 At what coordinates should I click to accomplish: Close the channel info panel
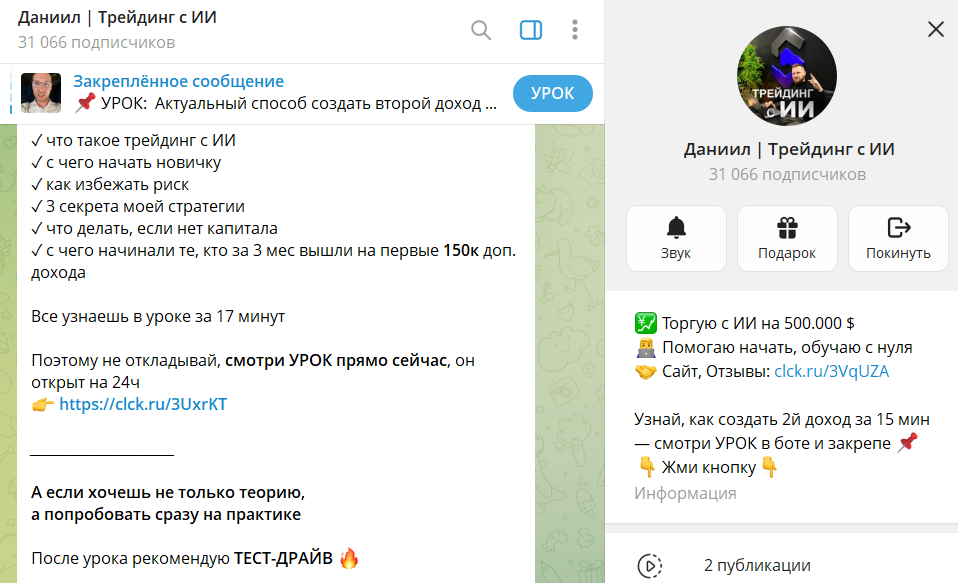[935, 29]
